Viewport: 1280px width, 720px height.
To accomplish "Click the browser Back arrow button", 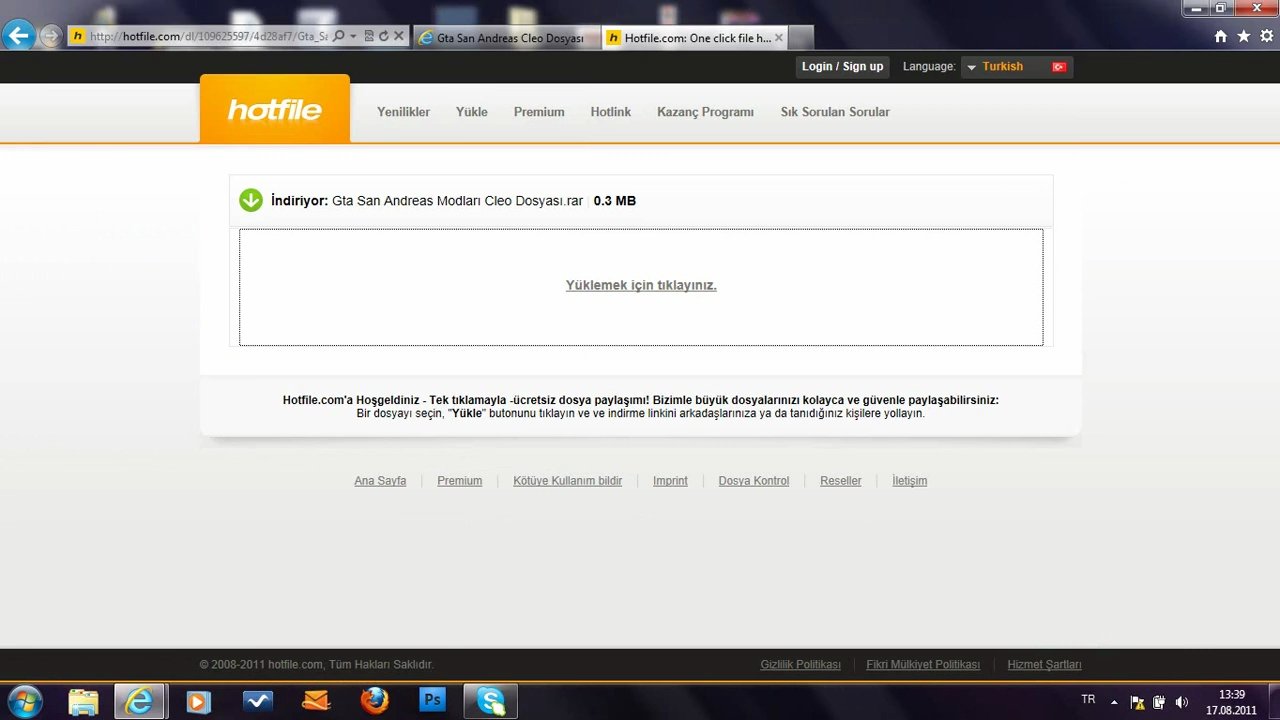I will 18,37.
